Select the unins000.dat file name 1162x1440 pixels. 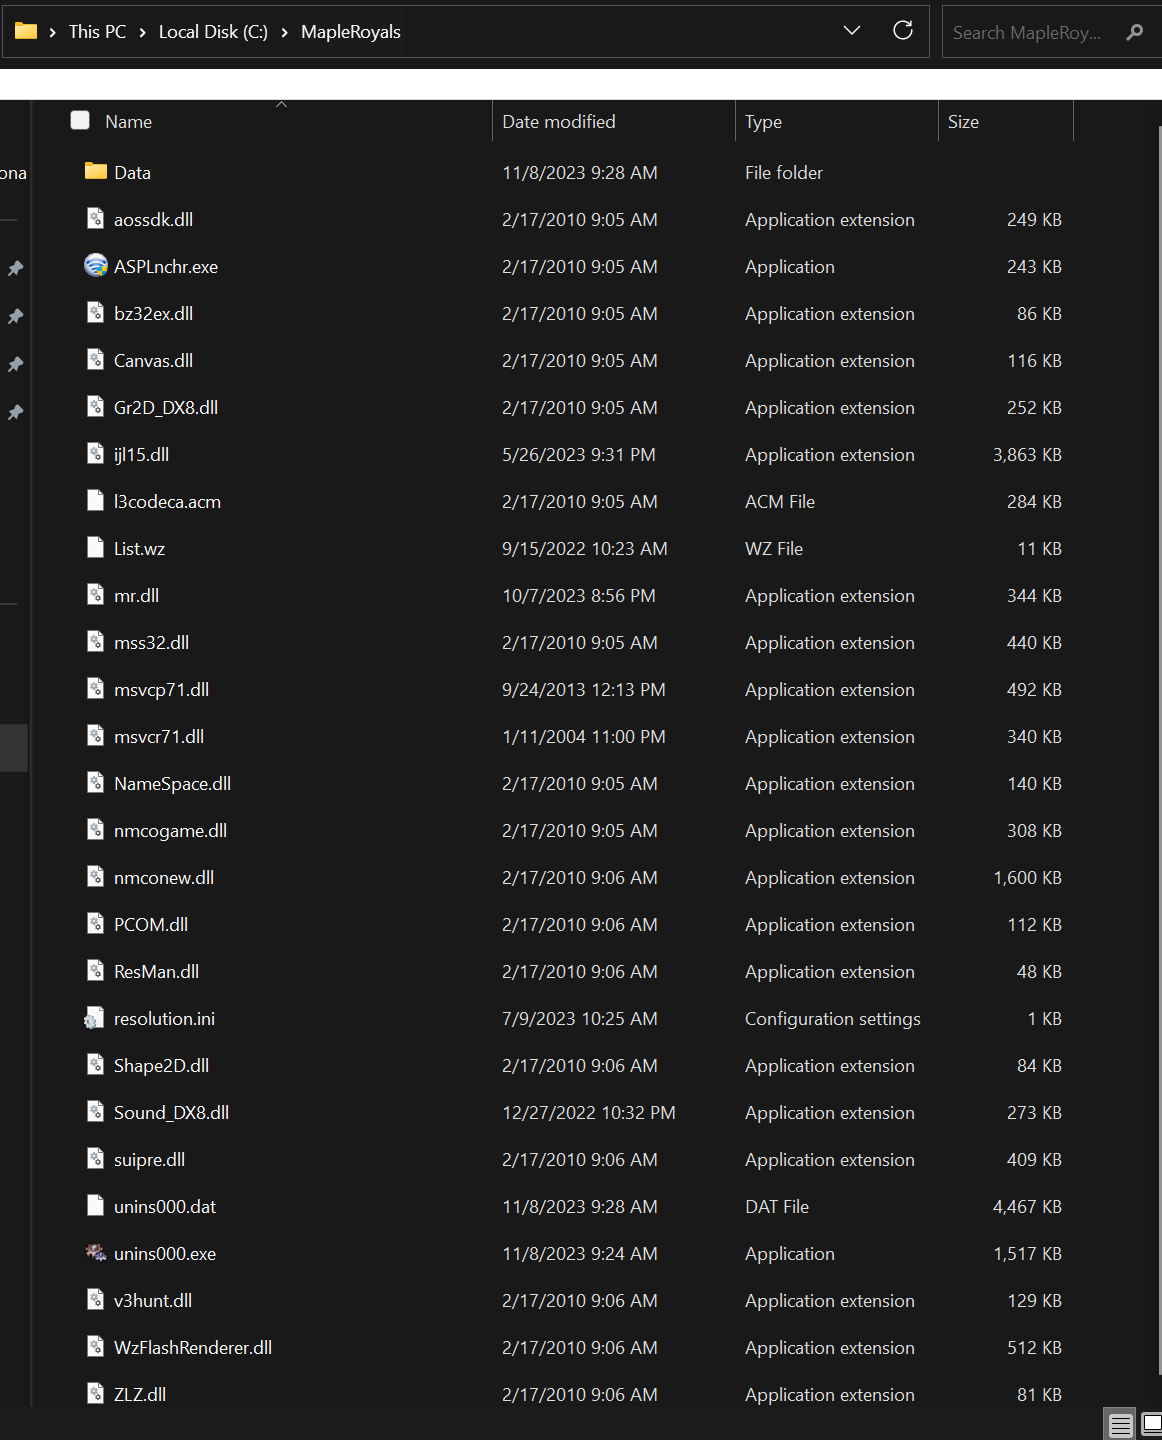165,1207
